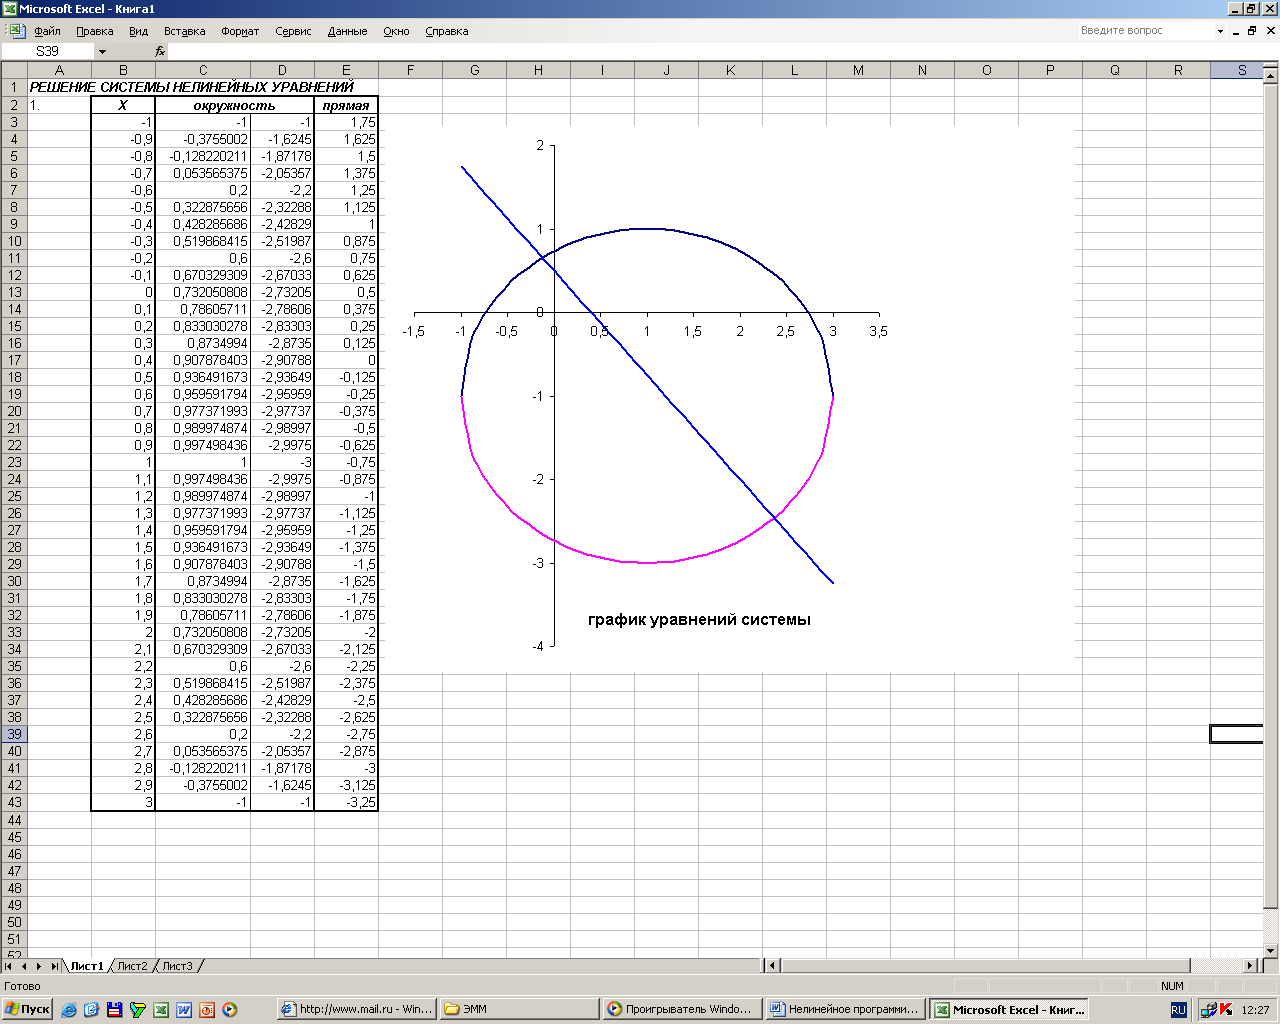Switch to the Лист2 sheet tab
Image resolution: width=1280 pixels, height=1024 pixels.
(132, 966)
